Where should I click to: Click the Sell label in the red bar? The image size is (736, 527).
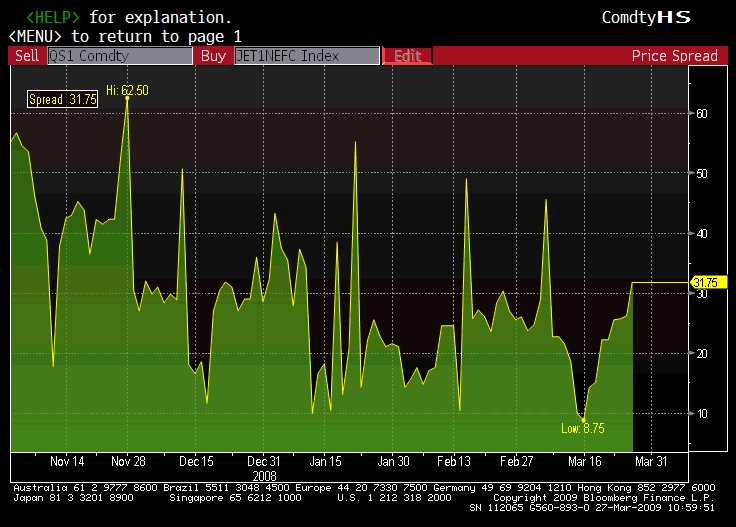[27, 56]
